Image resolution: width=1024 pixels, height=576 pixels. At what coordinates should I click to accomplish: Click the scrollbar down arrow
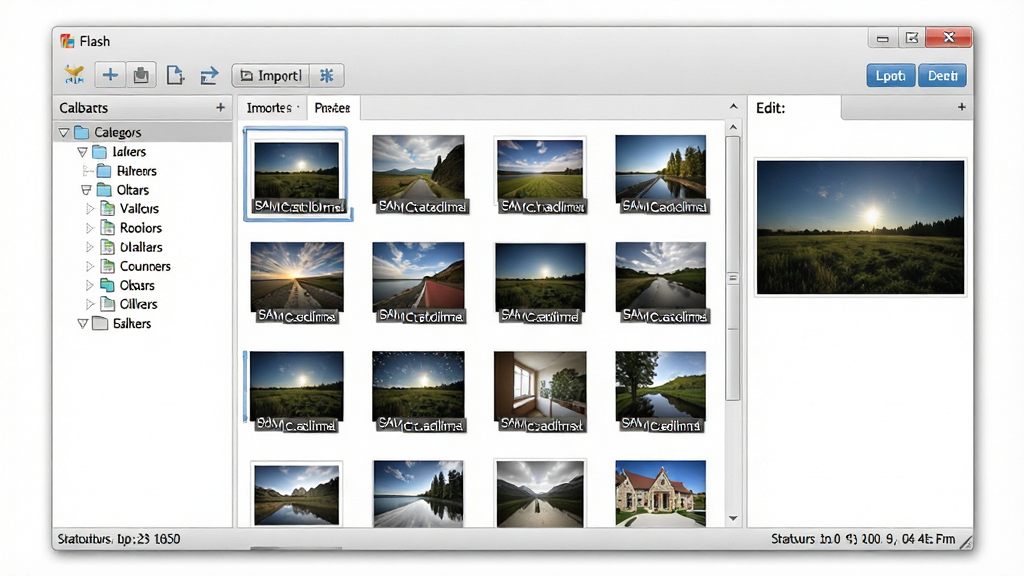click(x=733, y=519)
